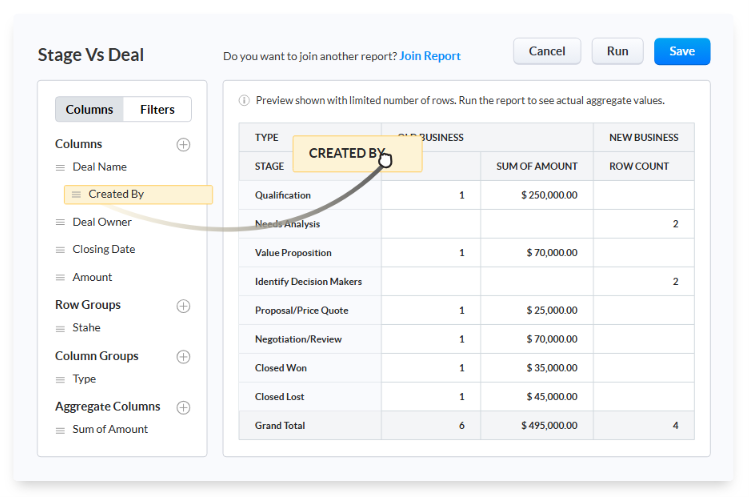
Task: Click the handle icon beside Type group
Action: (60, 379)
